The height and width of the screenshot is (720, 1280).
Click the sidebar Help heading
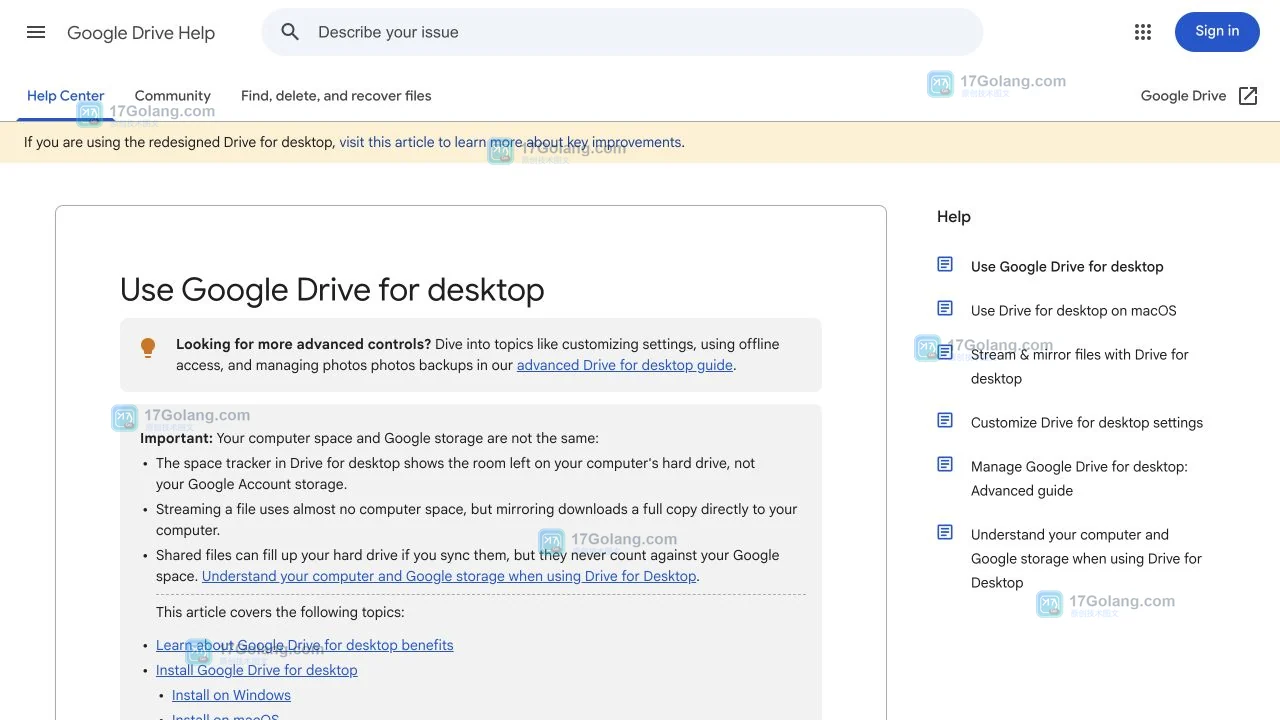pos(954,216)
